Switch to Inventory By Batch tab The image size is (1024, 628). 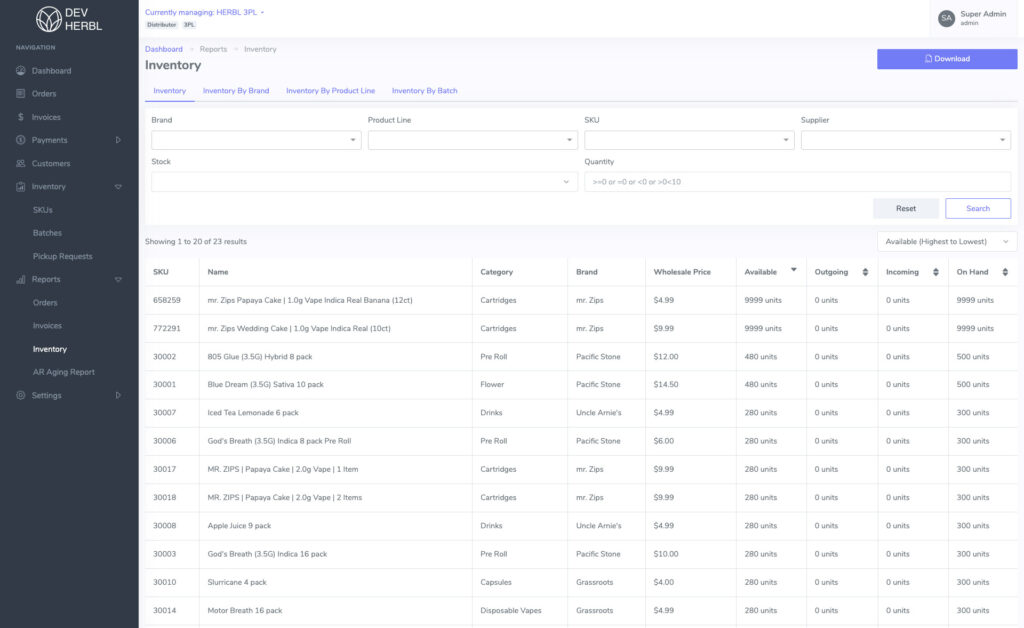pos(424,91)
